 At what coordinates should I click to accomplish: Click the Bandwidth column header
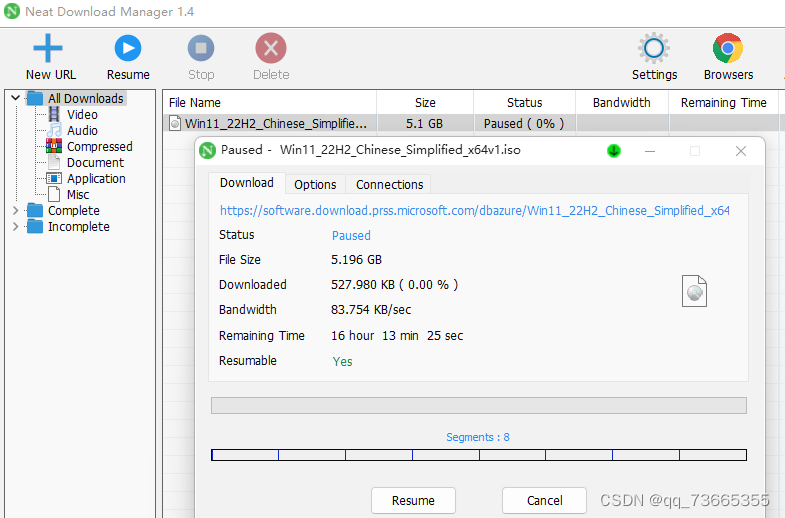[622, 103]
